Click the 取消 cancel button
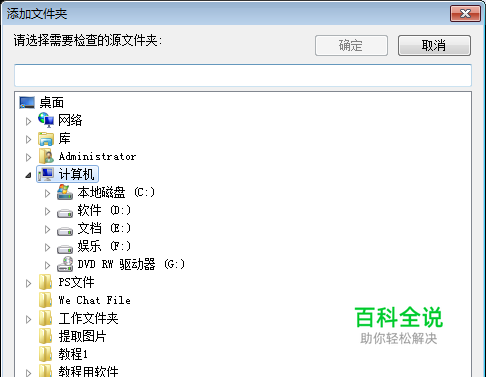This screenshot has height=377, width=486. (434, 45)
